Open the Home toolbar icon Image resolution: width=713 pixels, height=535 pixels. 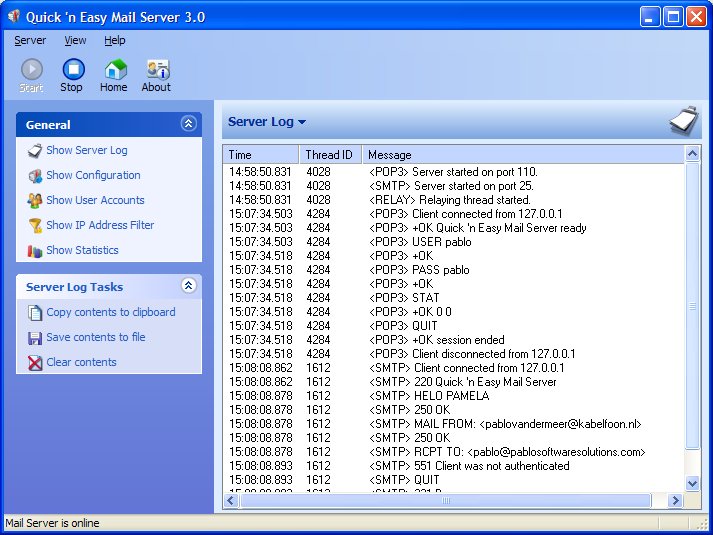pyautogui.click(x=115, y=70)
